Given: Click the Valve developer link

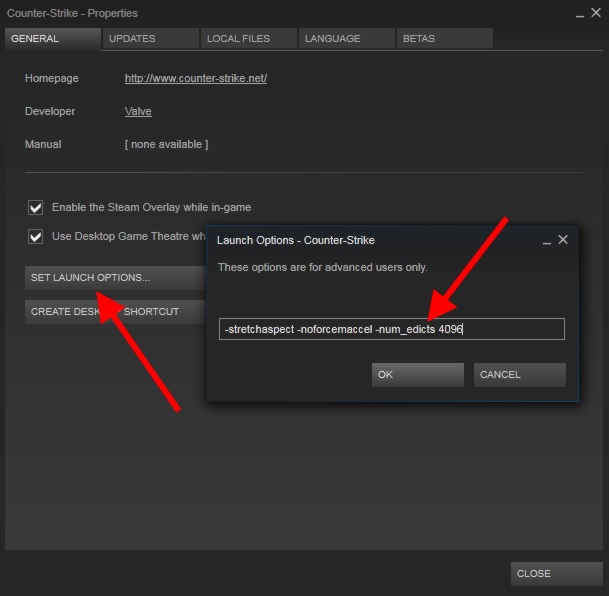Looking at the screenshot, I should tap(138, 111).
